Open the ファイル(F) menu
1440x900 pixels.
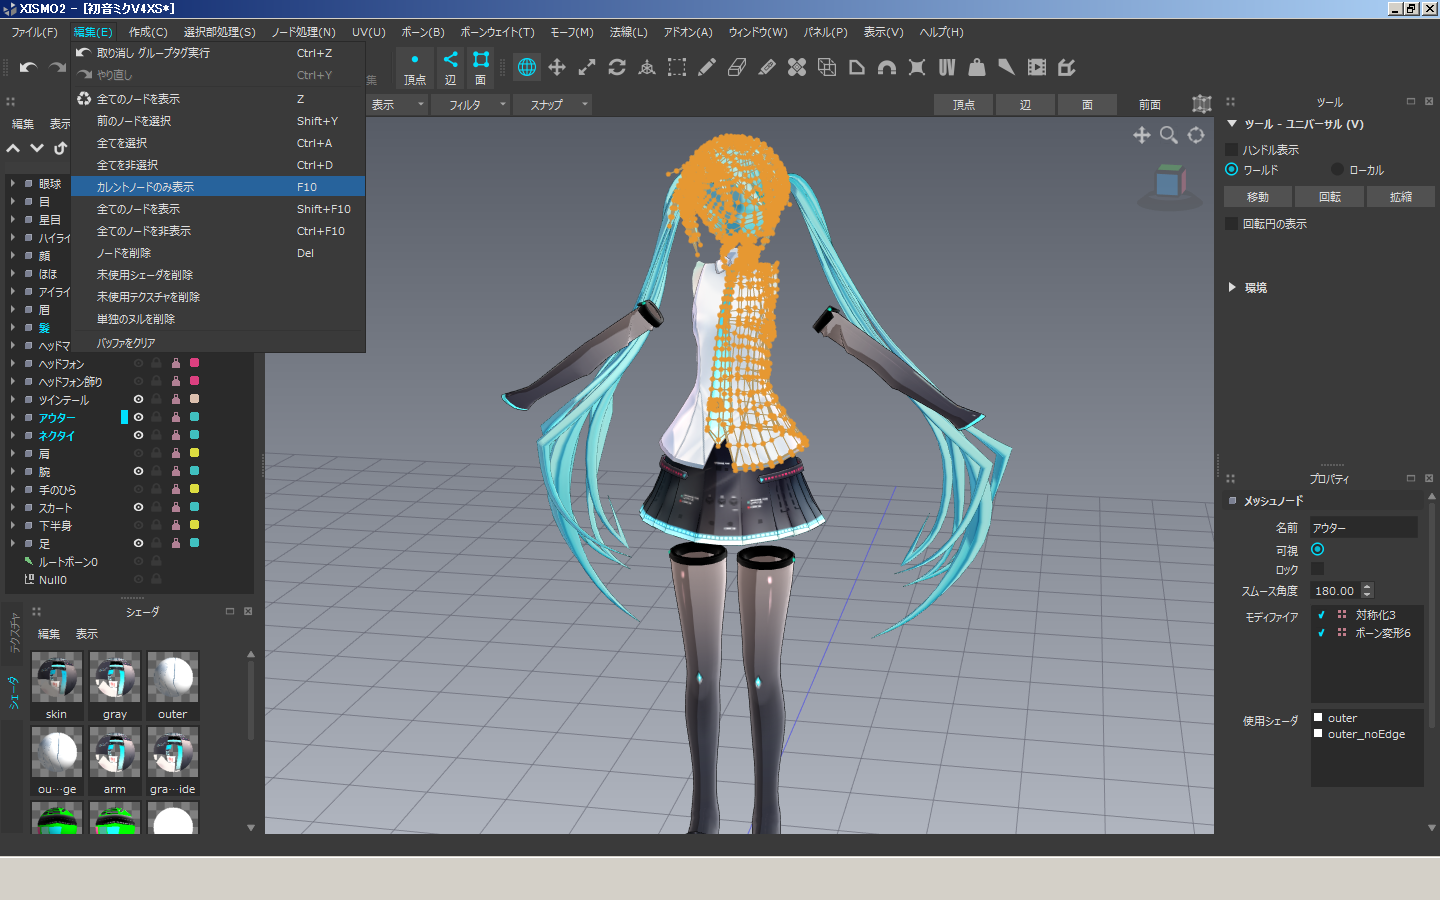[x=35, y=32]
